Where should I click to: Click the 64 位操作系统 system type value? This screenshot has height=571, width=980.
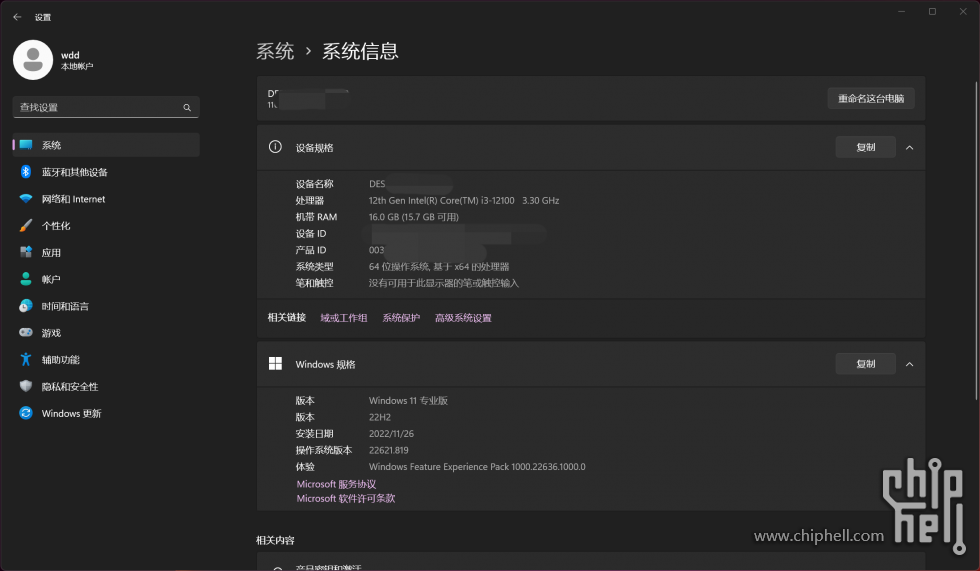[439, 267]
